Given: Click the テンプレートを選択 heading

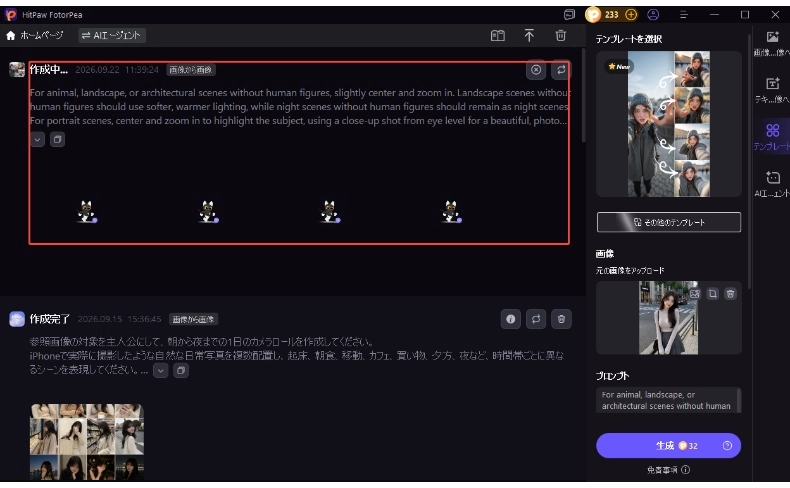Looking at the screenshot, I should 629,39.
